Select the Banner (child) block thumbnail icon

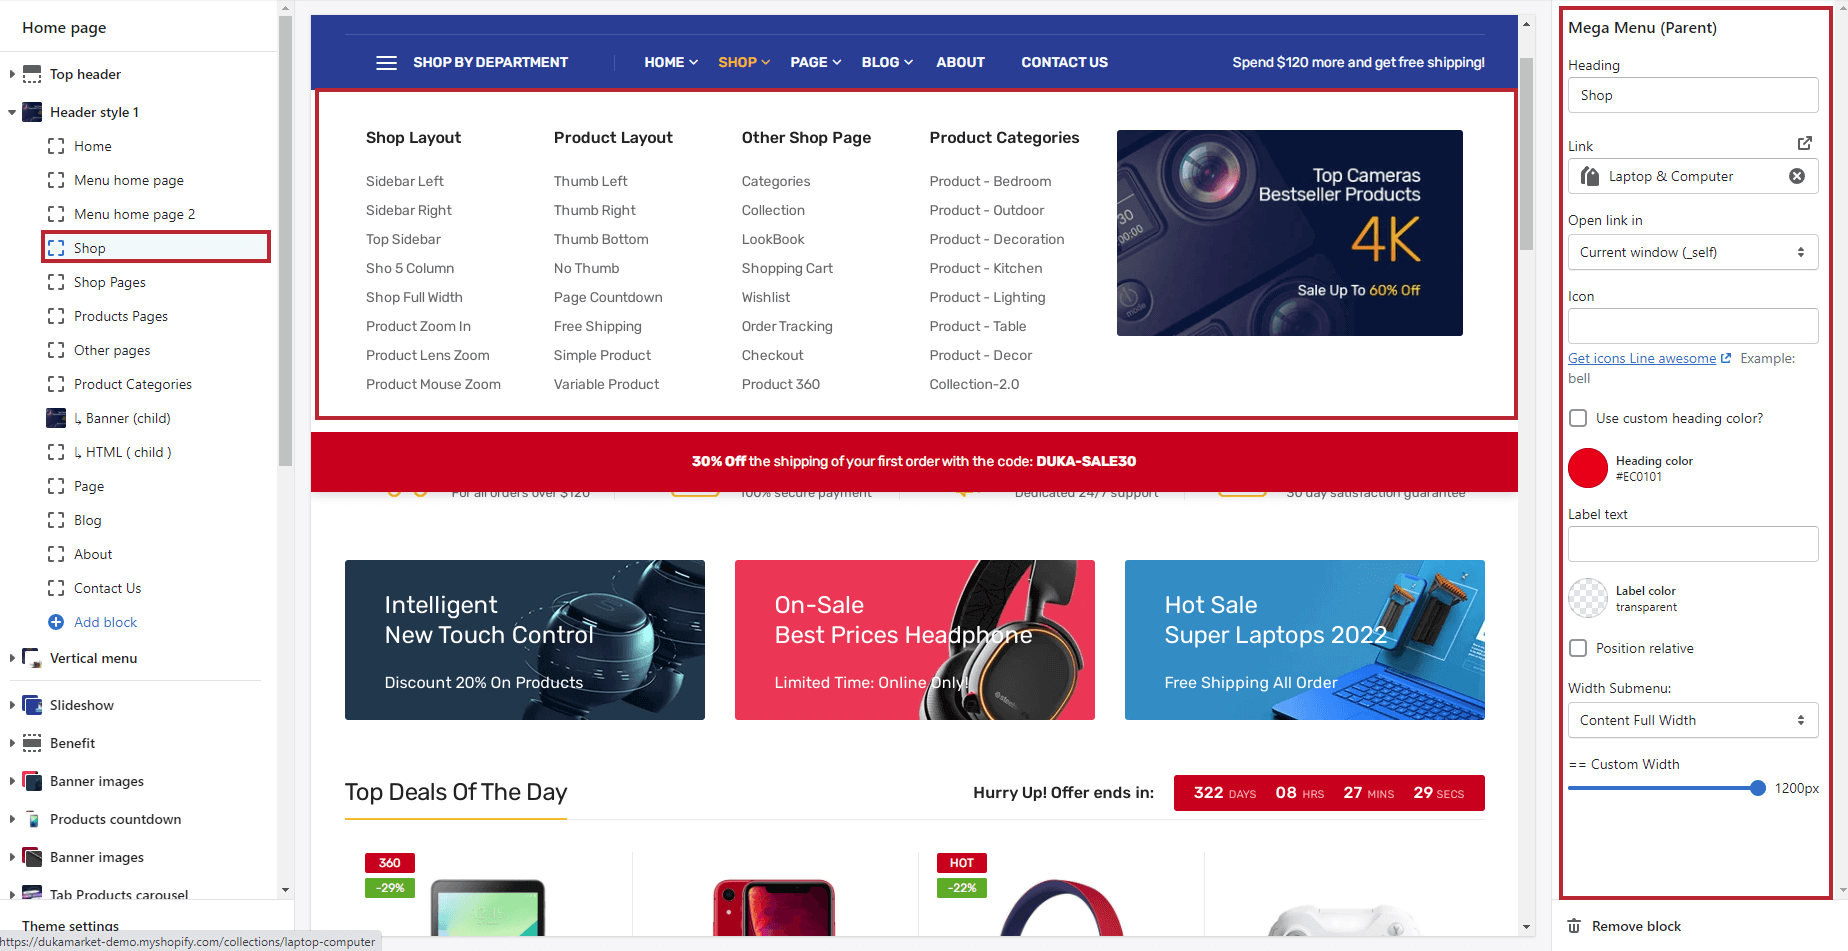56,418
